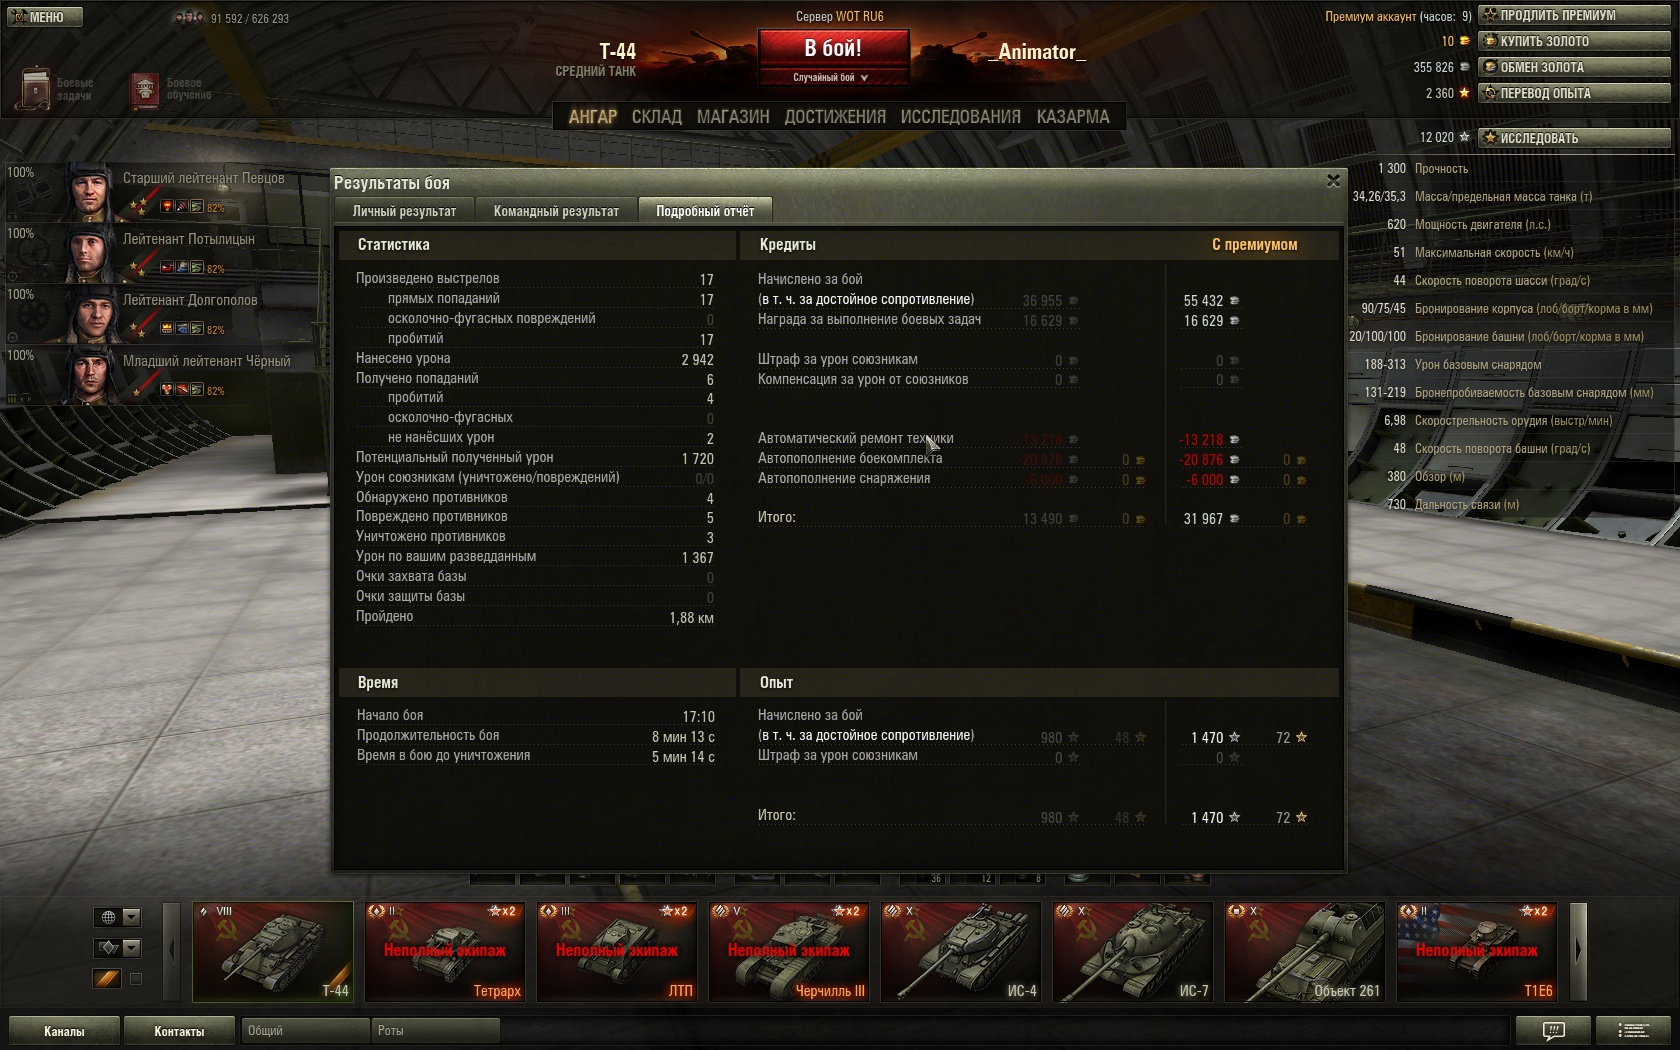Open the МЕНЮ button

(x=45, y=17)
